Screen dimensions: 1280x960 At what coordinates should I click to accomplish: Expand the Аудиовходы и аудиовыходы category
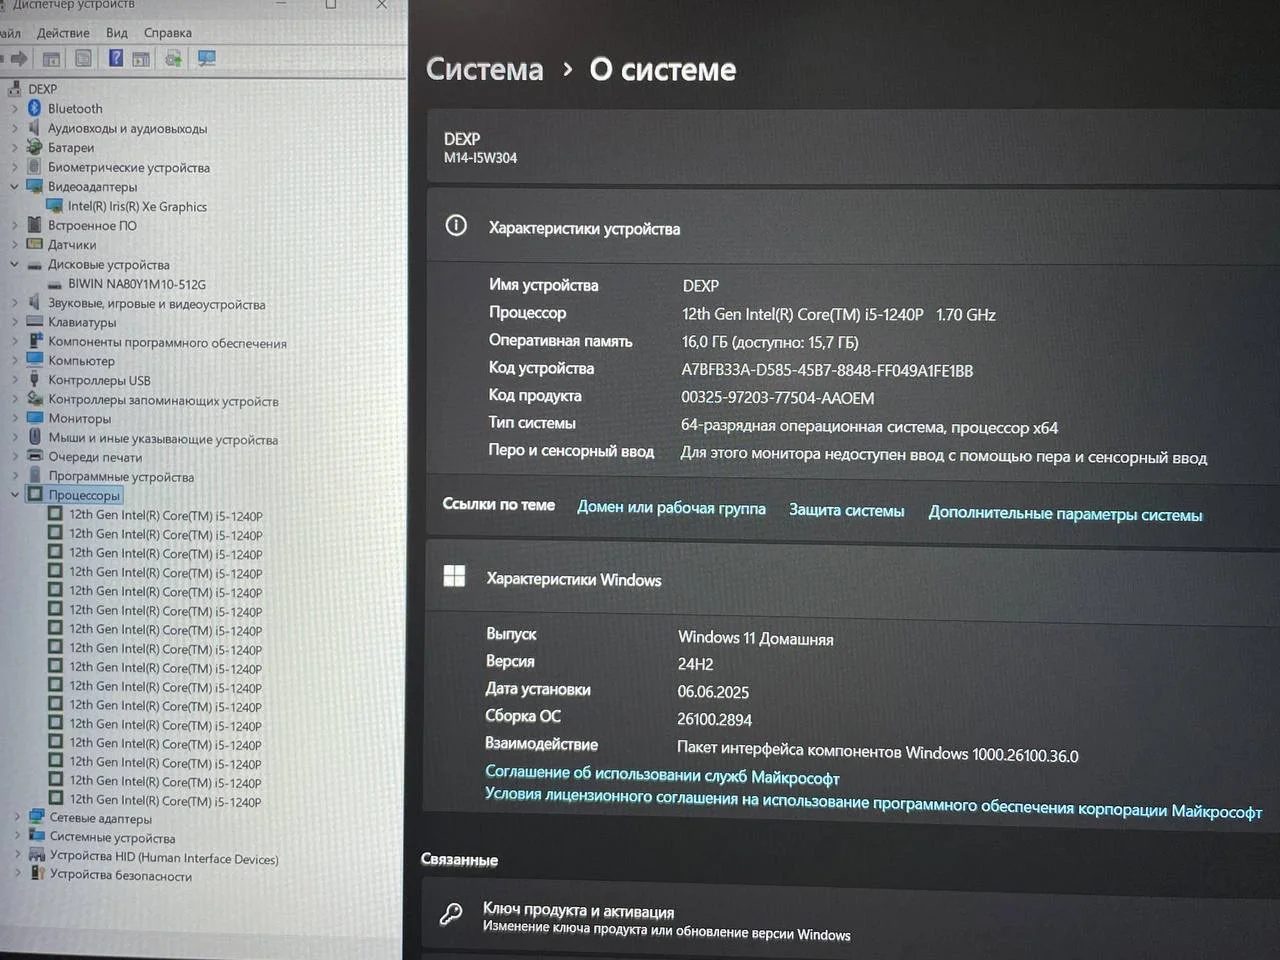coord(14,128)
